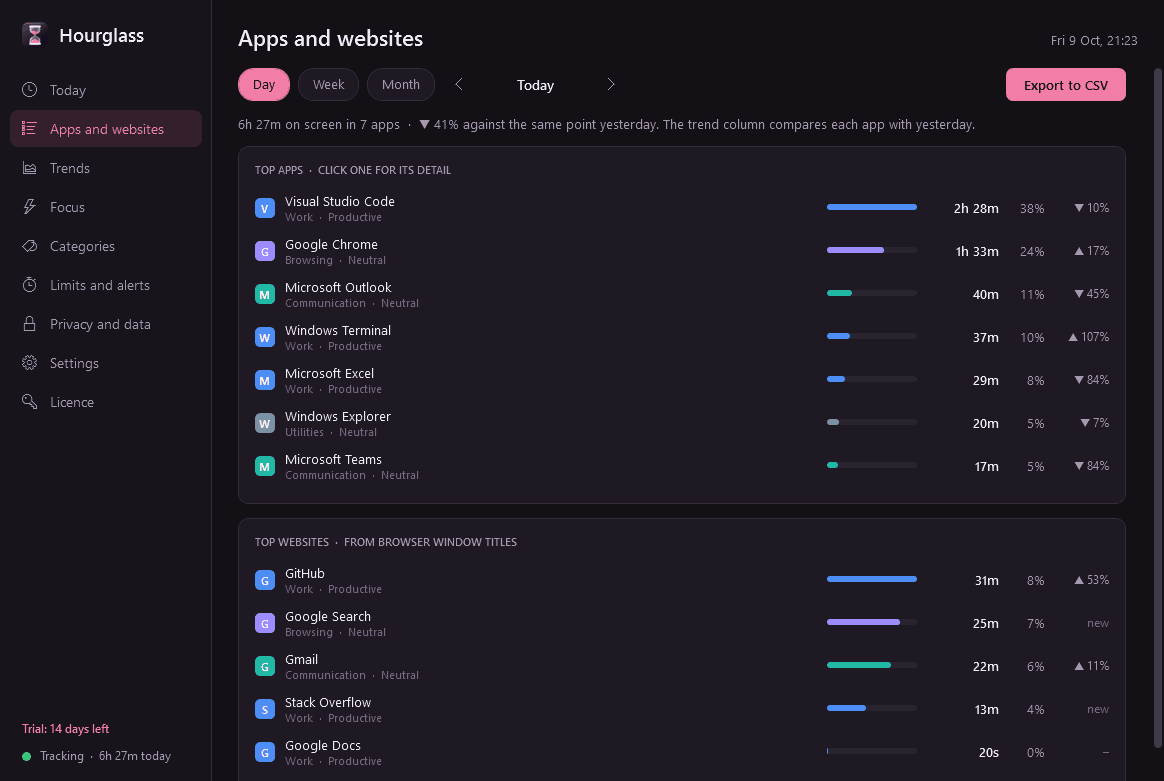1164x781 pixels.
Task: Click the gear icon beside Settings
Action: (30, 363)
